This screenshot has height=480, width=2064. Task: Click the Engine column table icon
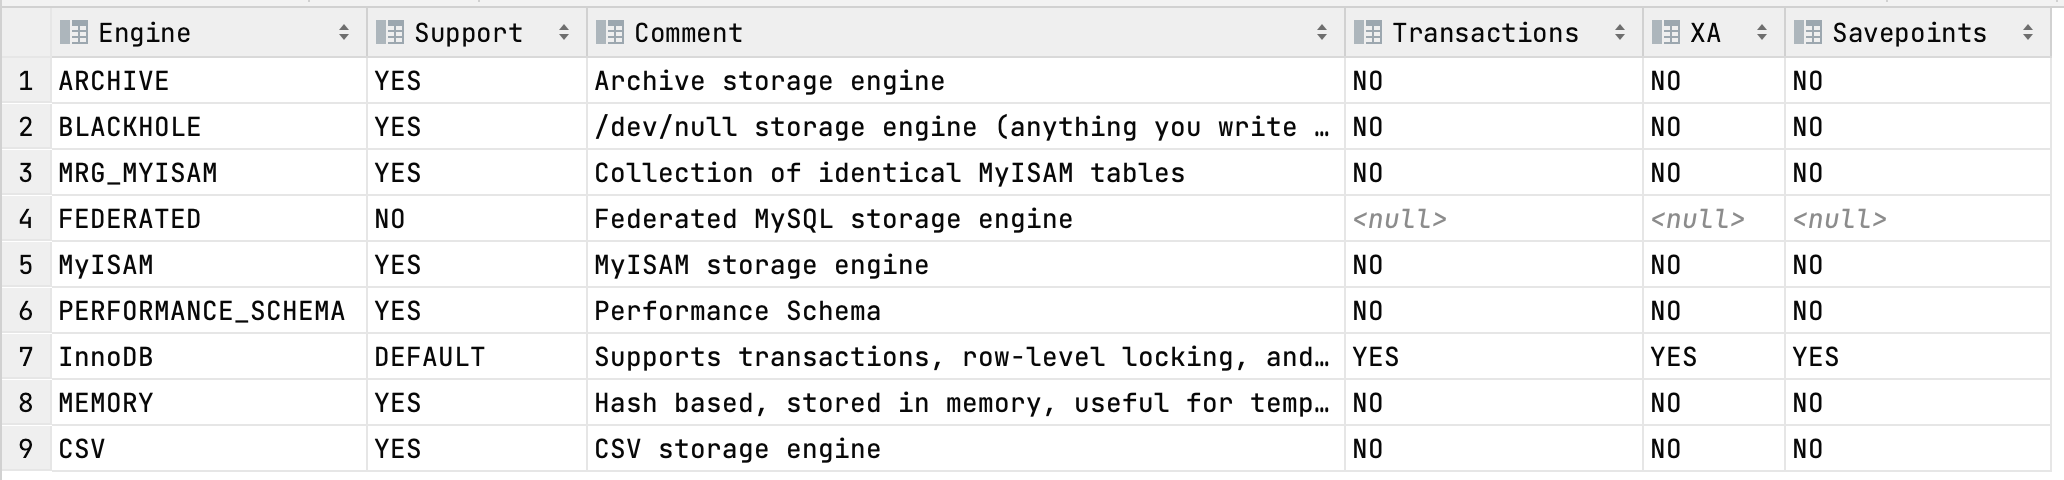point(73,33)
